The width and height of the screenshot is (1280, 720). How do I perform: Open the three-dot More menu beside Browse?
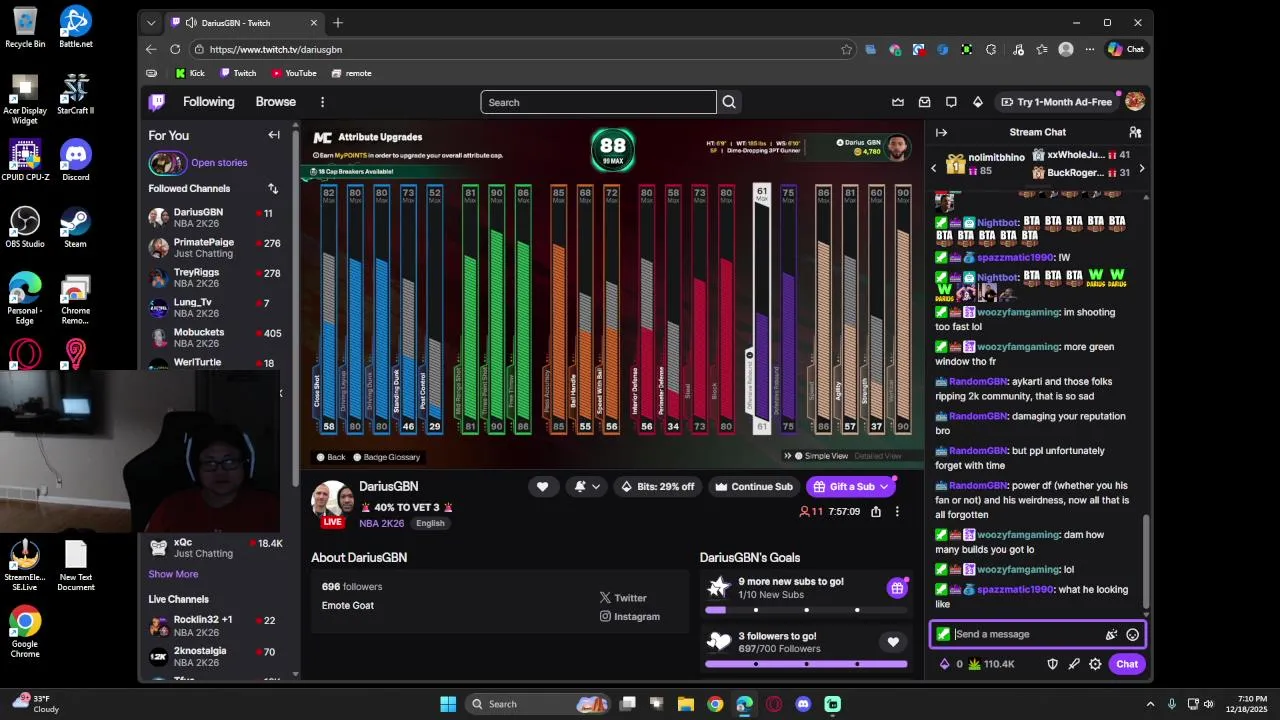[322, 102]
